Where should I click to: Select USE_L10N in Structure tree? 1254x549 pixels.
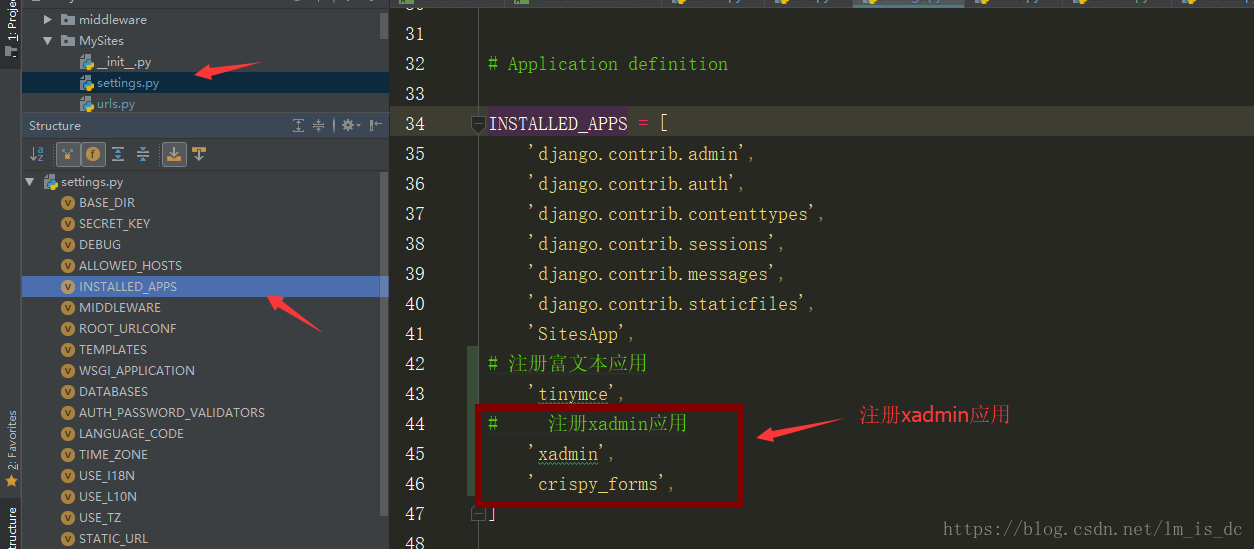click(x=108, y=497)
